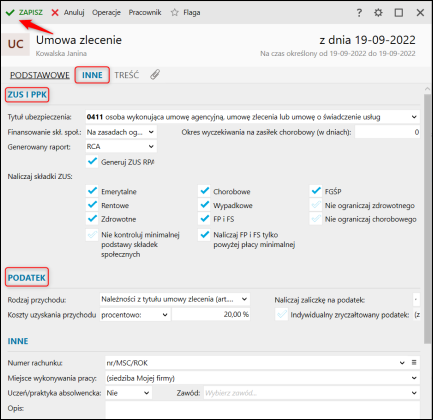The height and width of the screenshot is (420, 433).
Task: Click the Flaga star icon
Action: point(175,13)
